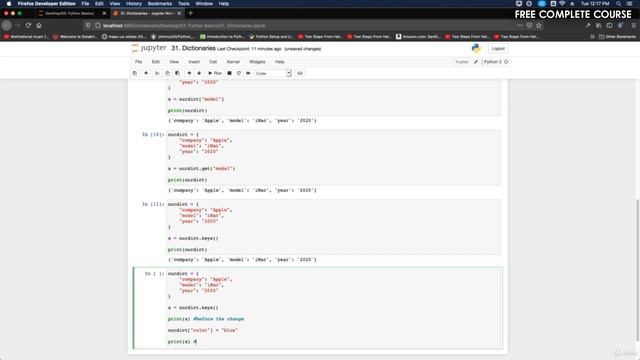The width and height of the screenshot is (640, 360).
Task: Click the Last Checkpoint text in the header
Action: point(249,49)
